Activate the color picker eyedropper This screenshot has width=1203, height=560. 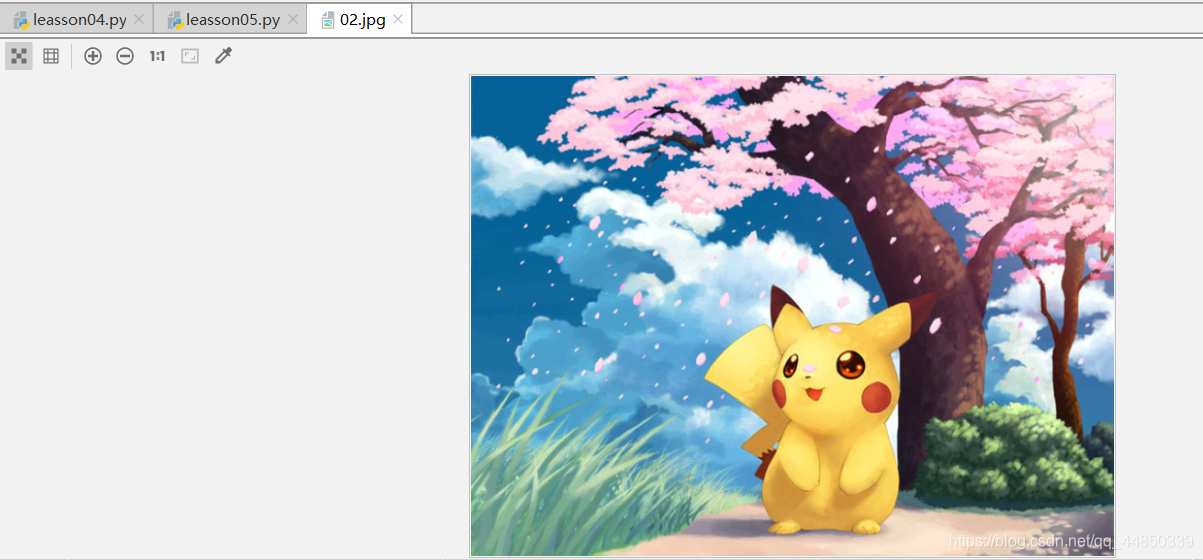pyautogui.click(x=223, y=56)
